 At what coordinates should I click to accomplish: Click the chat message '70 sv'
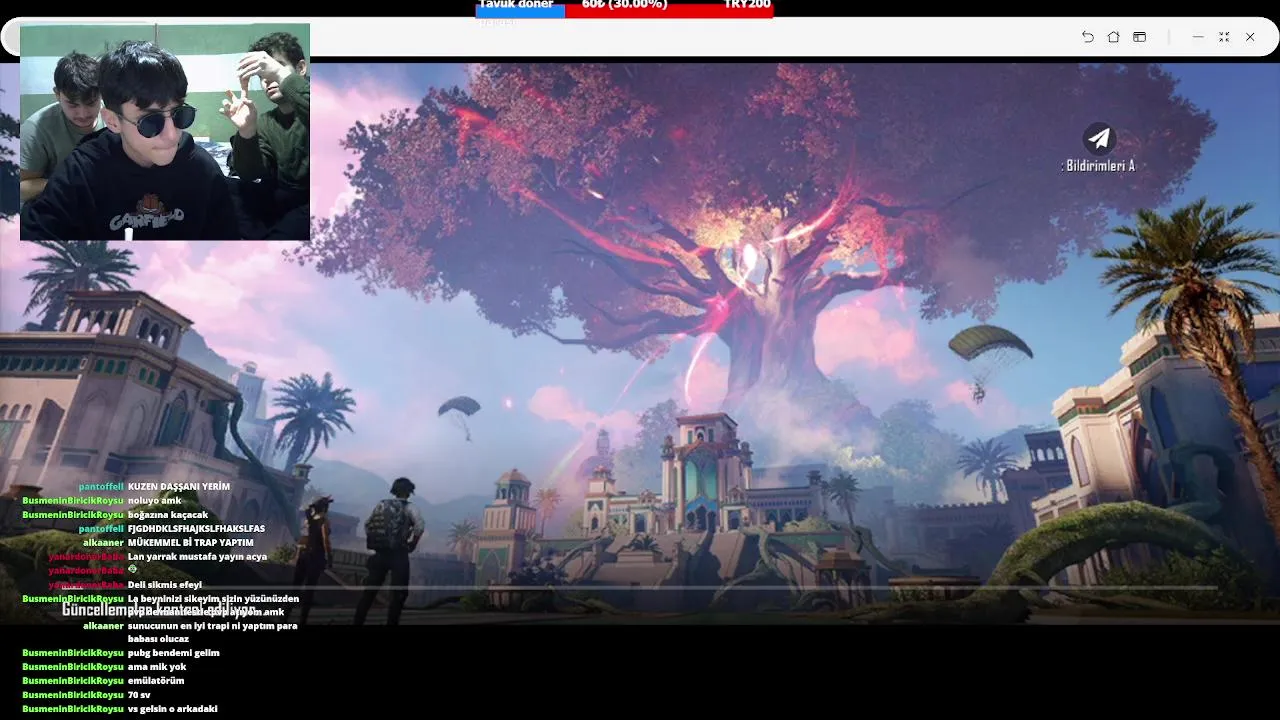(139, 695)
